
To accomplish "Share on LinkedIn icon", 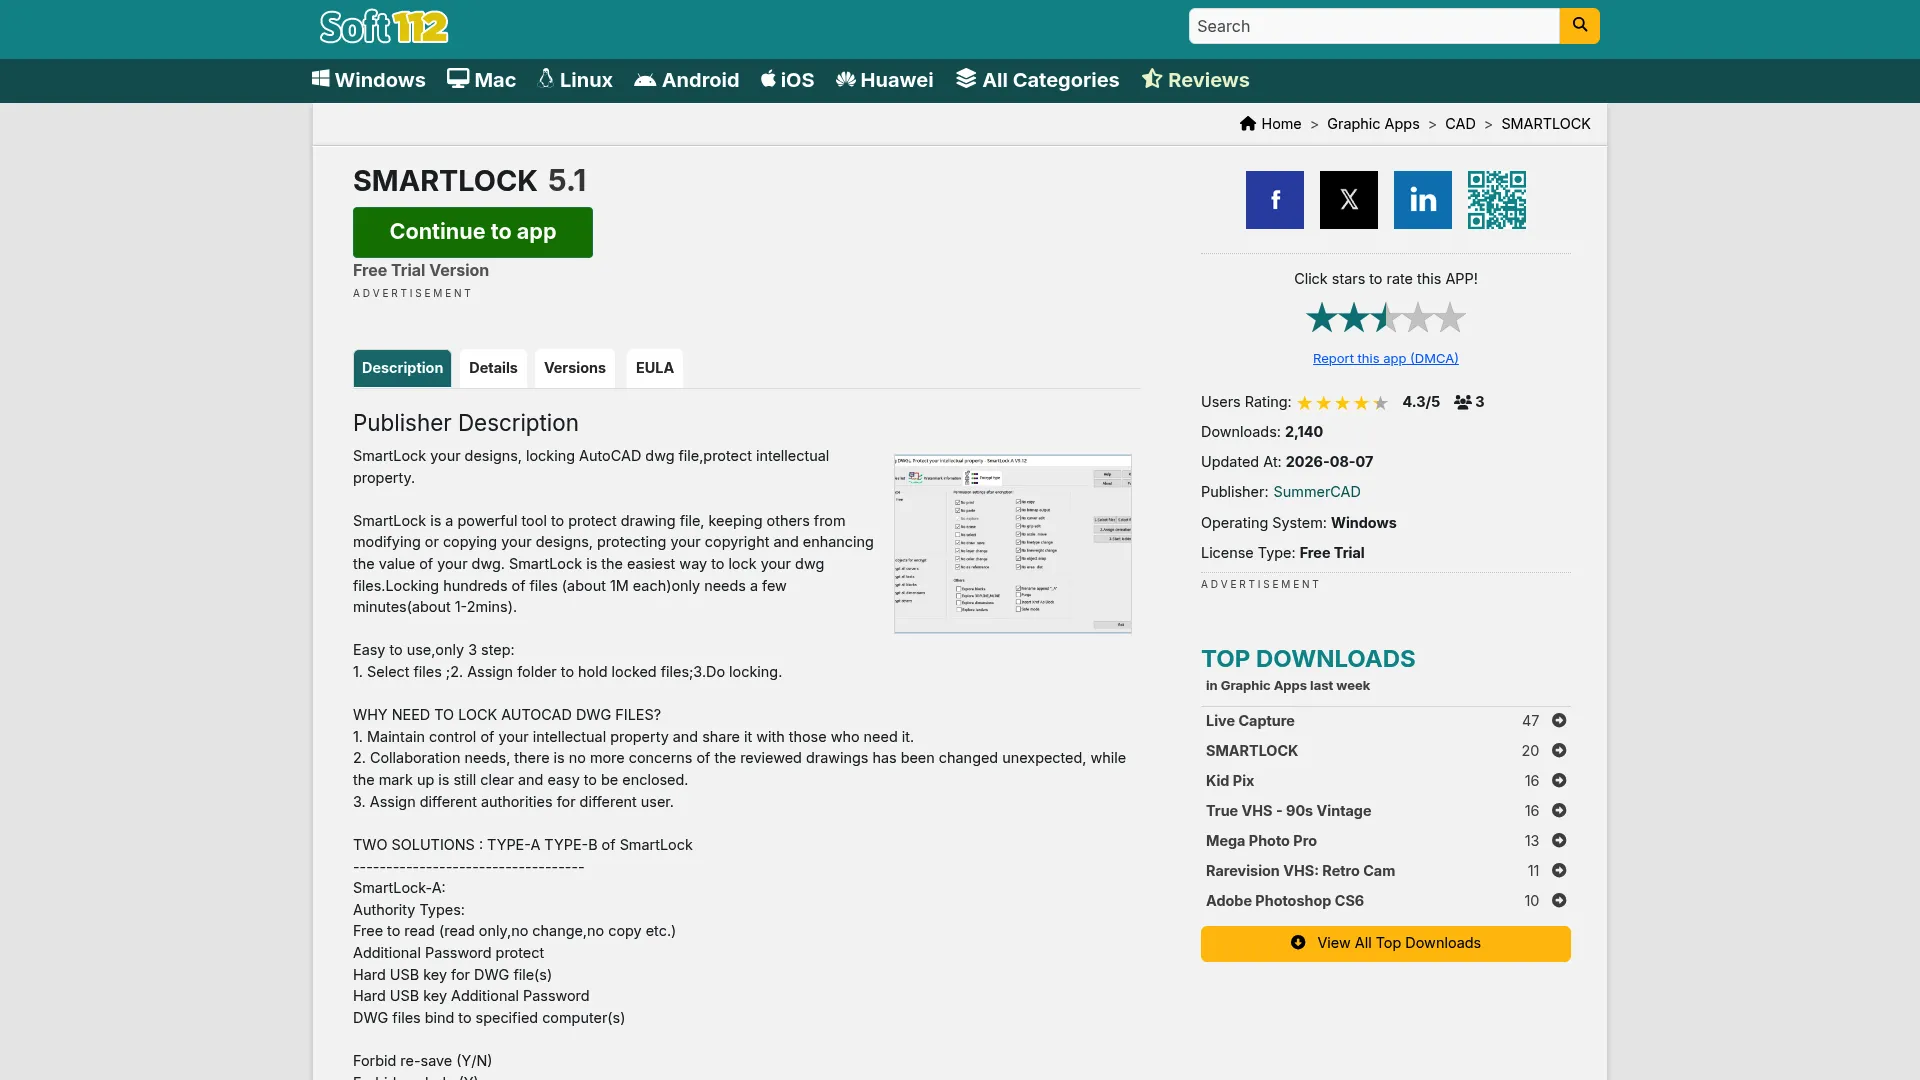I will pos(1423,200).
